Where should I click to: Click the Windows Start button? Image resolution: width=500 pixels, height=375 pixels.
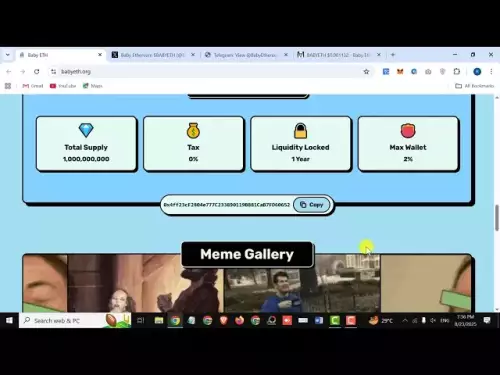coord(9,321)
